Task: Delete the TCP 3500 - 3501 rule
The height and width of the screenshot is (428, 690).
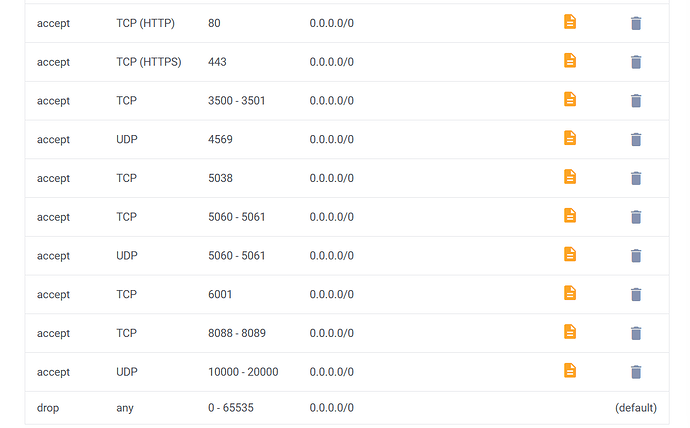Action: pyautogui.click(x=636, y=101)
